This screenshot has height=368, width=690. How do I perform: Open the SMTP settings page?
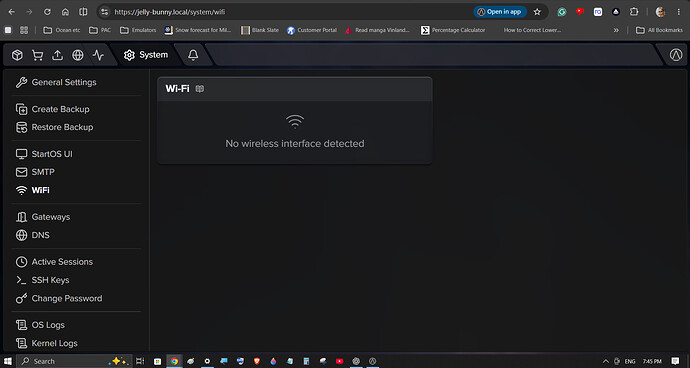[x=35, y=172]
